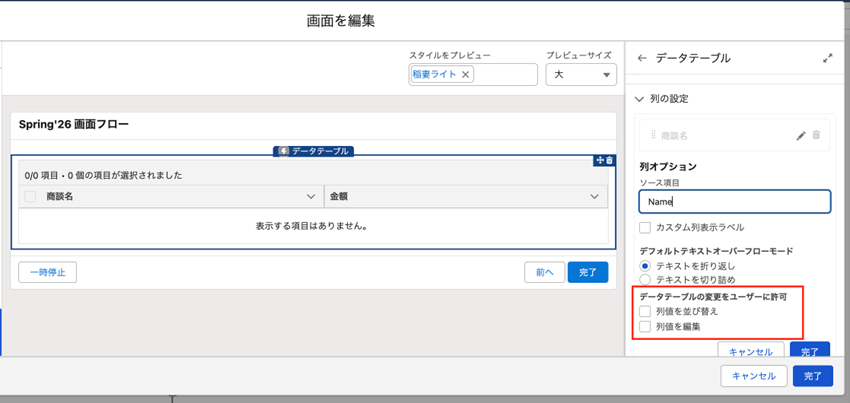Delete the data table component from canvas
This screenshot has height=403, width=850.
click(x=610, y=160)
